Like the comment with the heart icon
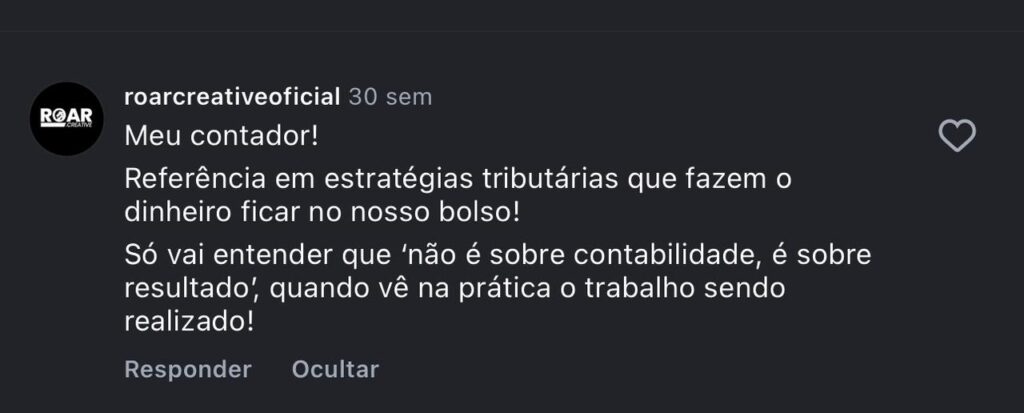 click(958, 136)
